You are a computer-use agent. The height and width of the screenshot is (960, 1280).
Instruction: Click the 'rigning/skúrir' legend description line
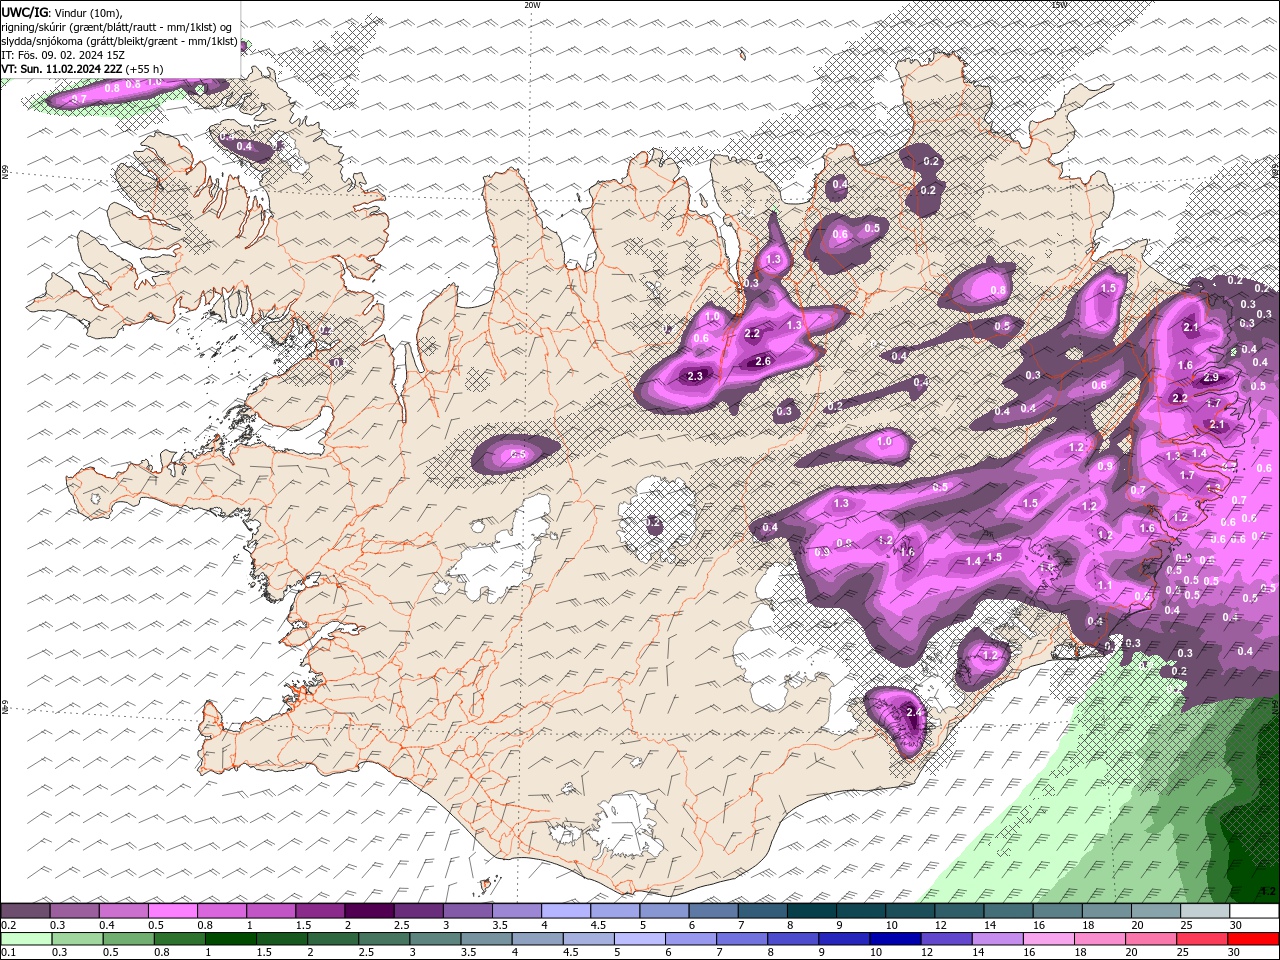point(117,27)
